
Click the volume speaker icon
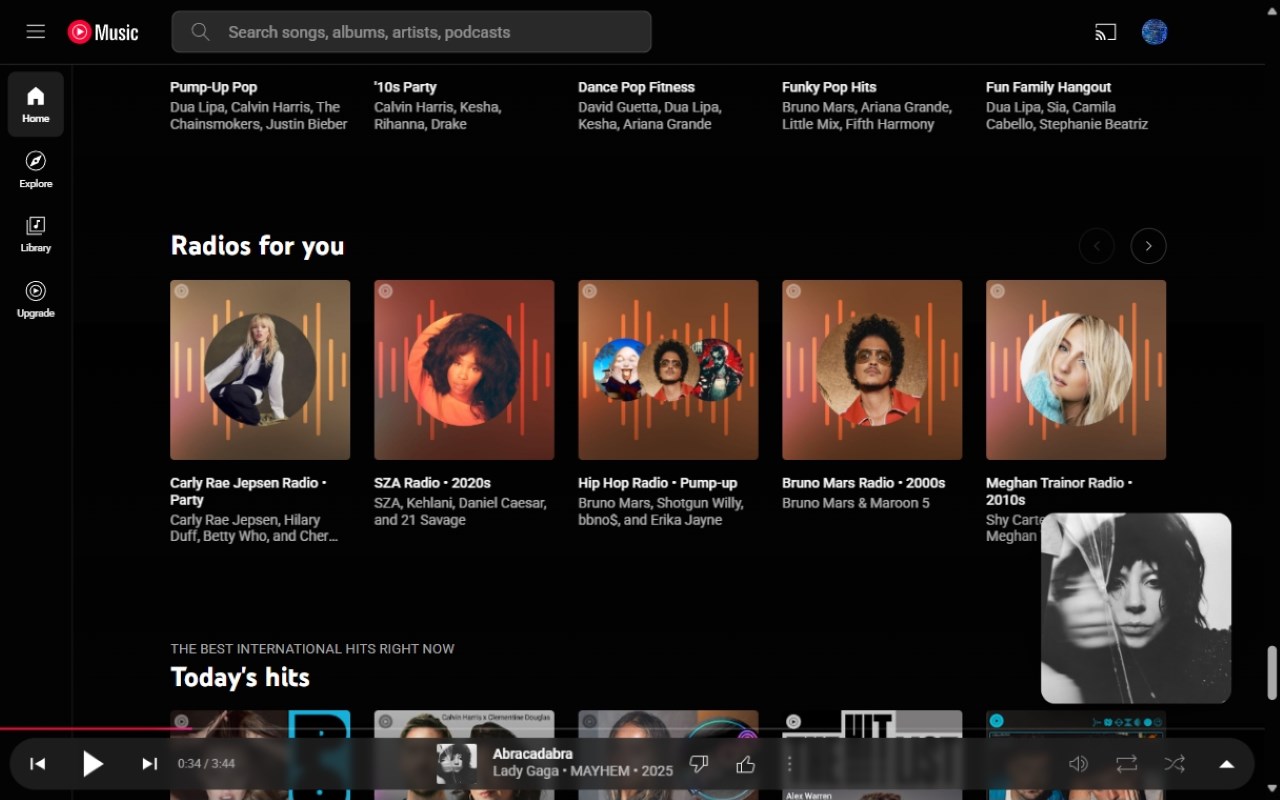[1078, 764]
